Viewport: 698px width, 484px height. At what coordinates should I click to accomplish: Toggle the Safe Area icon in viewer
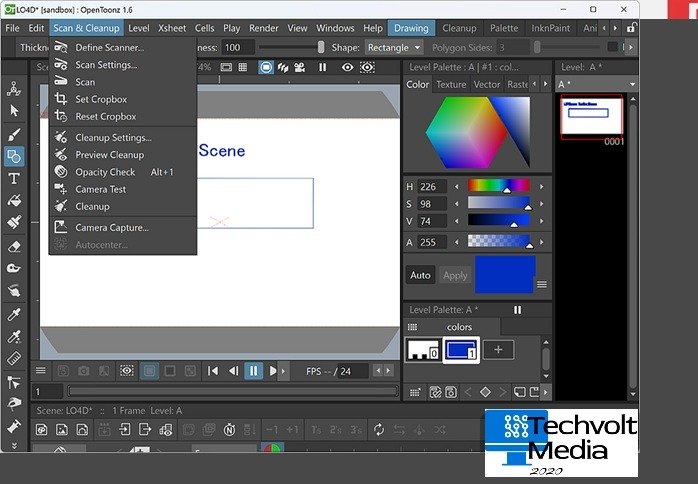[226, 67]
